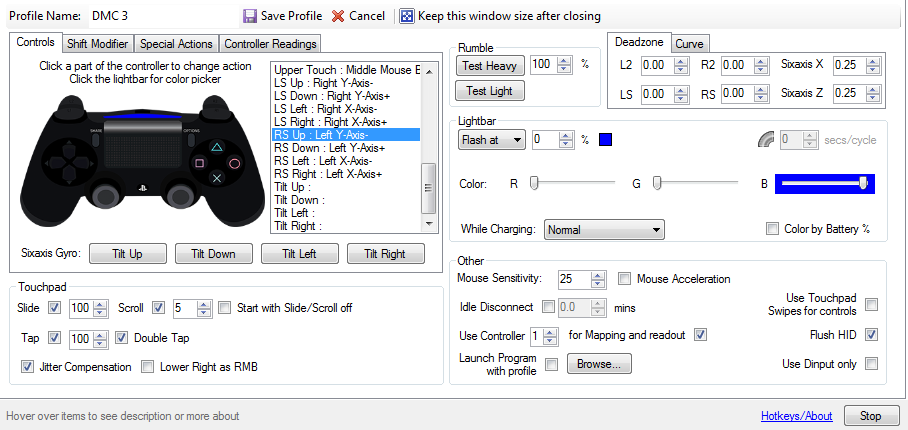Click the R2 deadzone stepper
Image resolution: width=908 pixels, height=430 pixels.
coord(761,65)
